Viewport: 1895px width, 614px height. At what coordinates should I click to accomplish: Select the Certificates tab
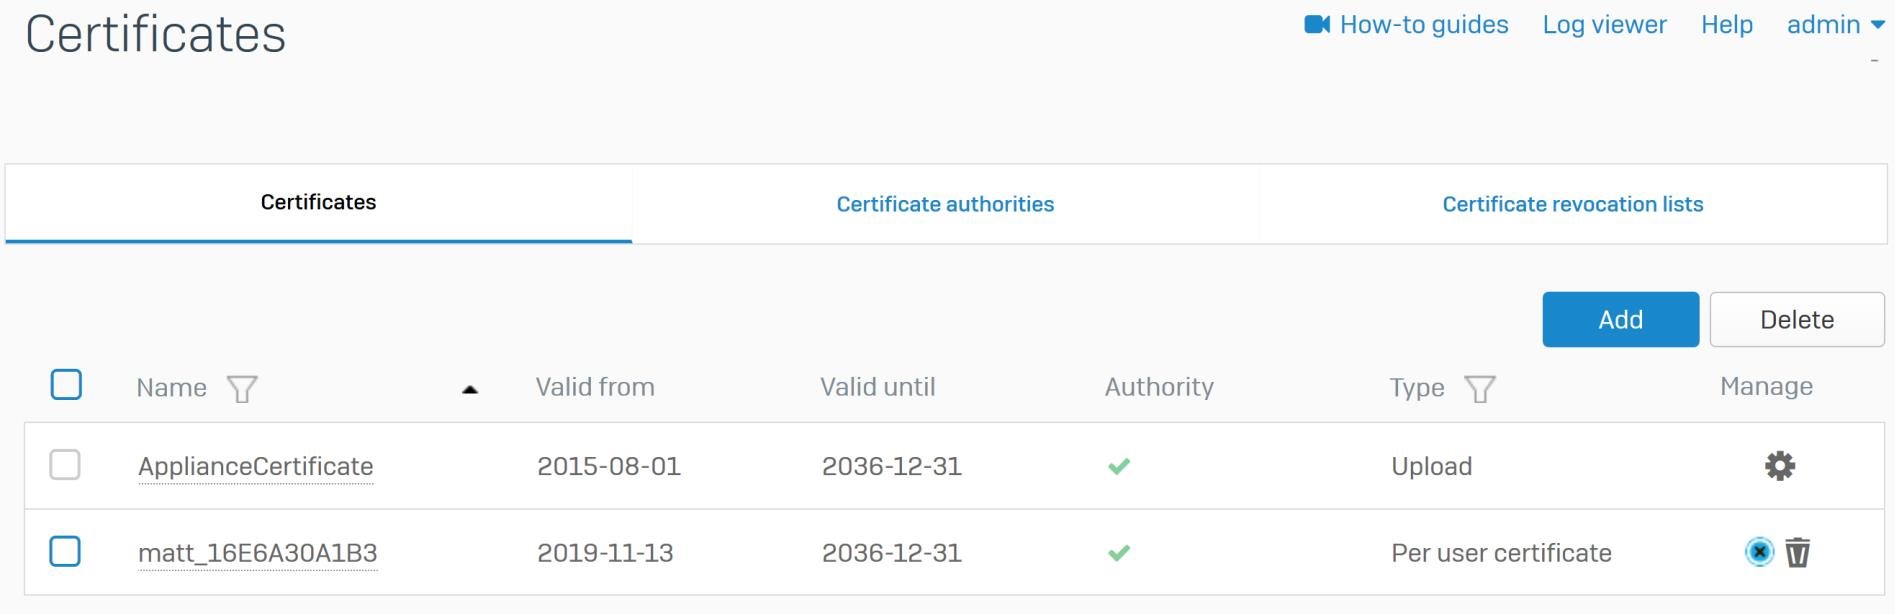coord(318,203)
